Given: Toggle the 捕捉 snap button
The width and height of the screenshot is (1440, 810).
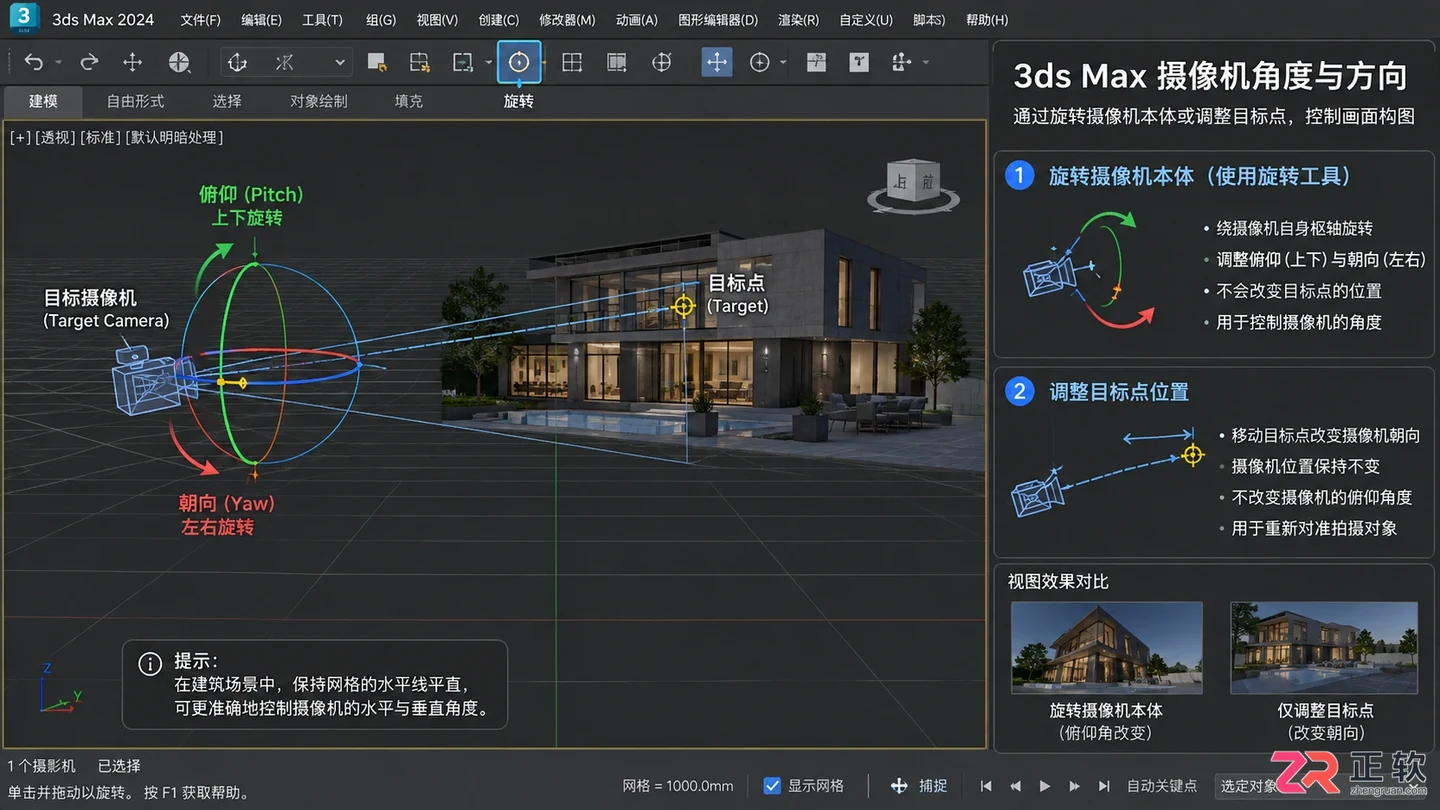Looking at the screenshot, I should point(919,786).
